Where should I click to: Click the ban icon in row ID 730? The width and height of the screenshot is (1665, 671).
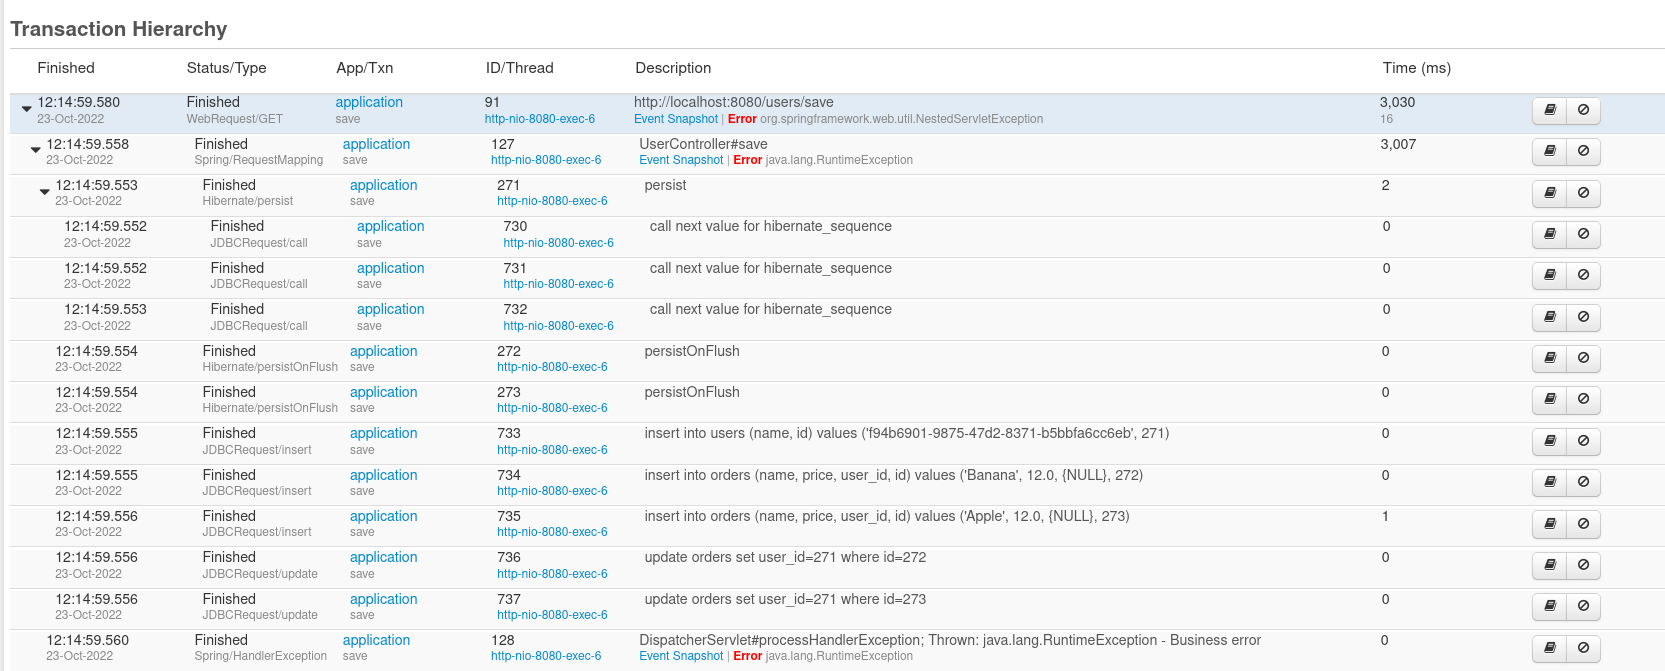click(1584, 234)
